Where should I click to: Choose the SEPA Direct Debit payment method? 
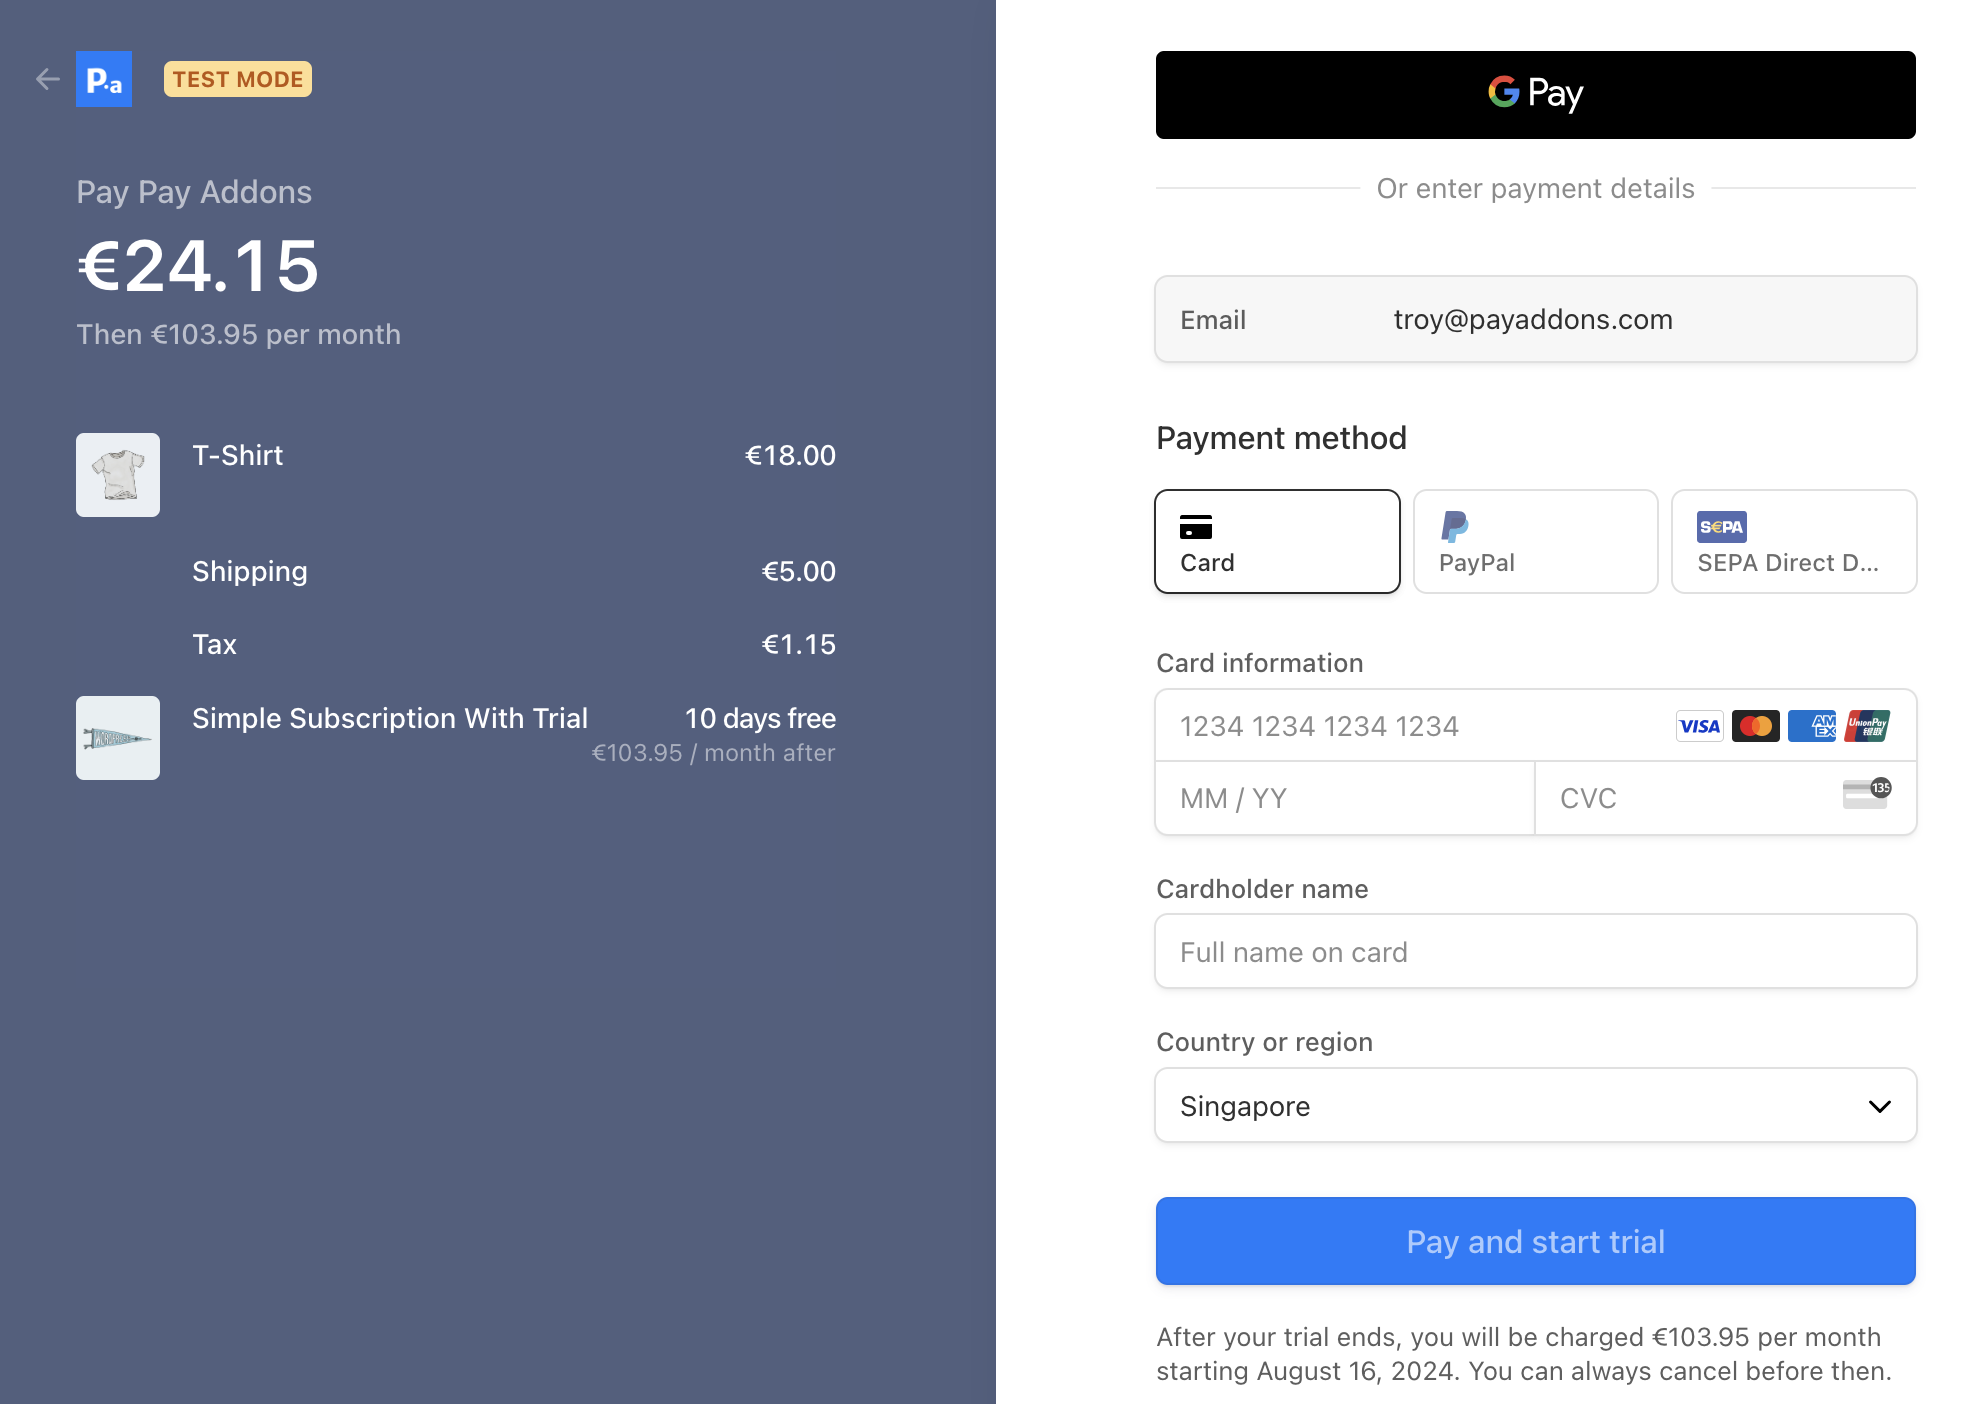tap(1793, 541)
